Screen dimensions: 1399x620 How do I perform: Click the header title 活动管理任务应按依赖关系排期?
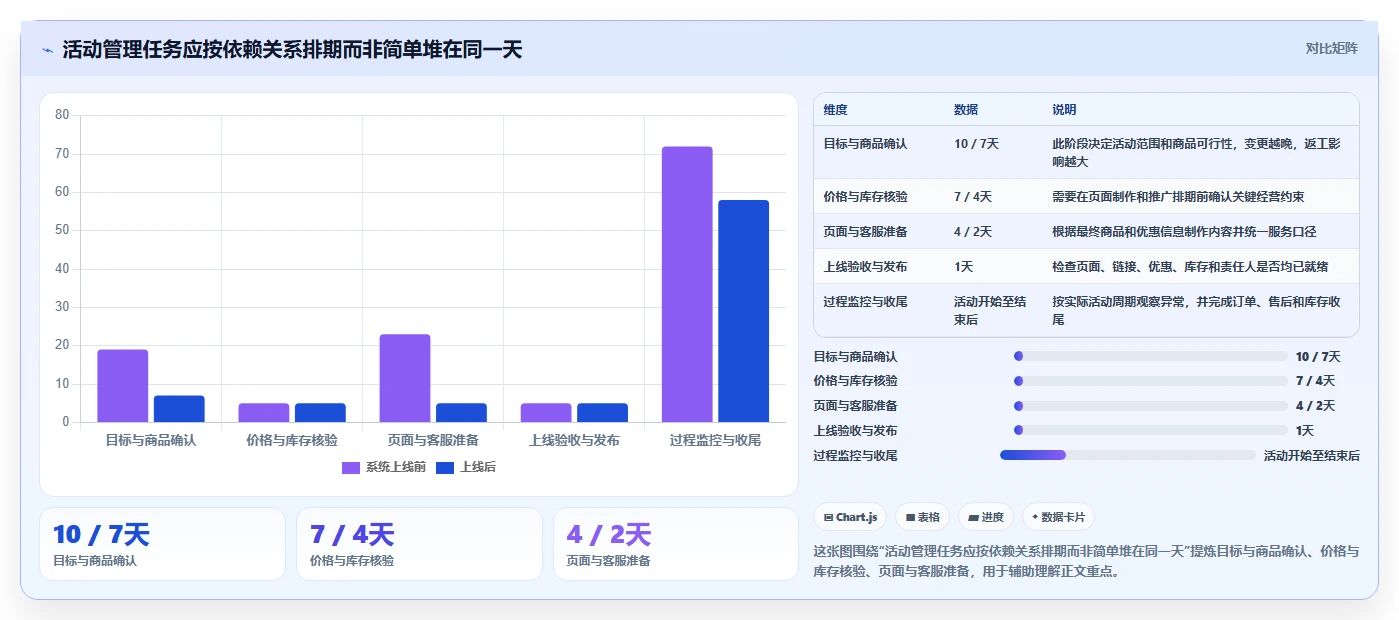pyautogui.click(x=292, y=49)
